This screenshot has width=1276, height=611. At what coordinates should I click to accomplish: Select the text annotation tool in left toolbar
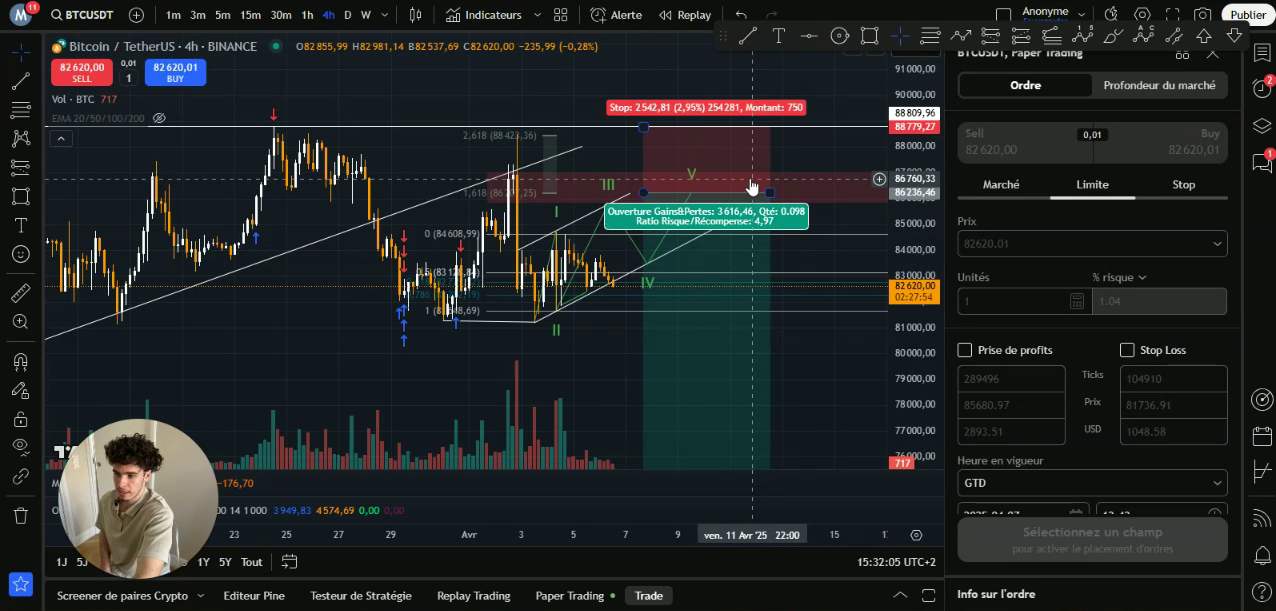(20, 225)
